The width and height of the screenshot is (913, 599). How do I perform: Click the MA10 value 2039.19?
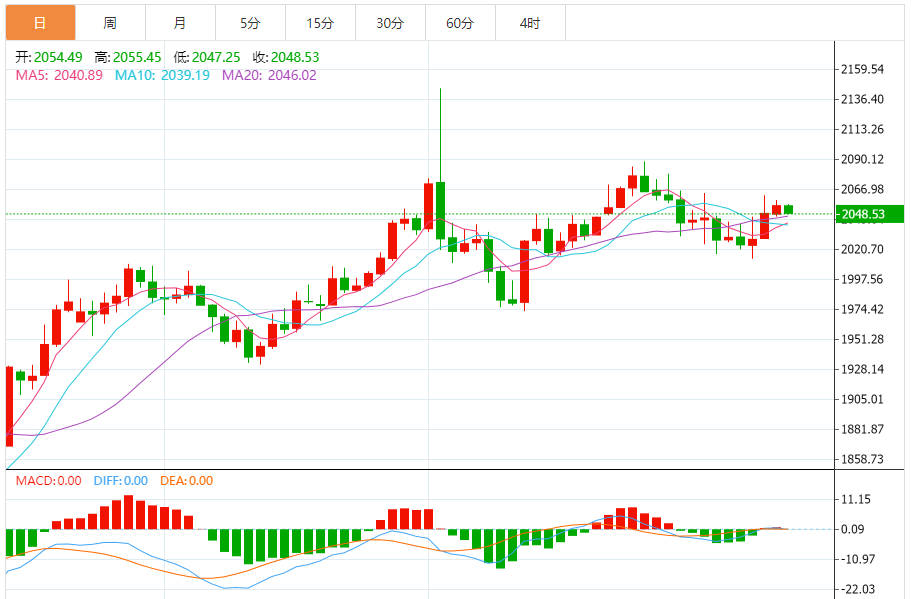(185, 75)
